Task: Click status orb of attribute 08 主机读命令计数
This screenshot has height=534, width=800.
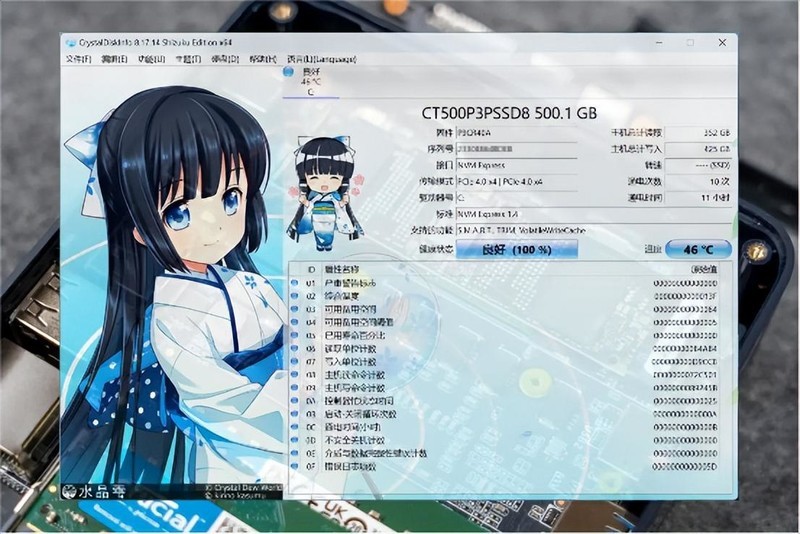Action: pos(294,374)
